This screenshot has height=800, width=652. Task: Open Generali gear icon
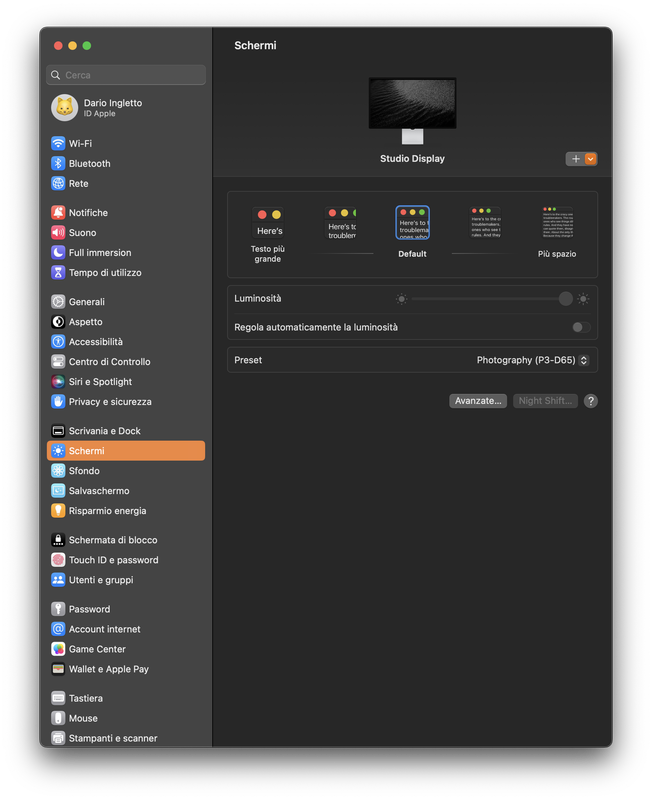point(58,302)
